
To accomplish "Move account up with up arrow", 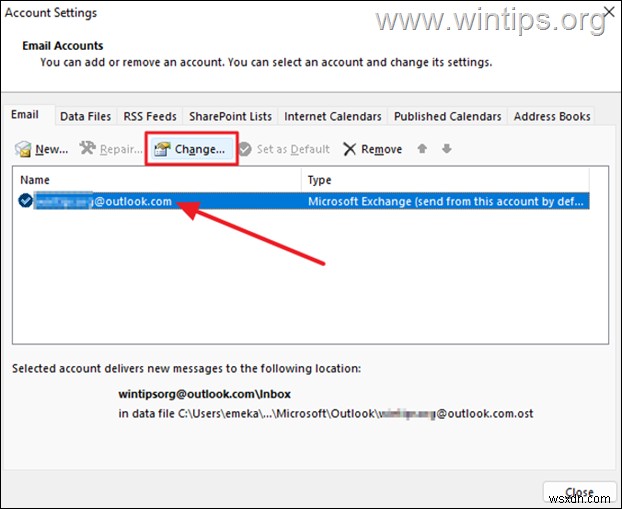I will click(422, 149).
